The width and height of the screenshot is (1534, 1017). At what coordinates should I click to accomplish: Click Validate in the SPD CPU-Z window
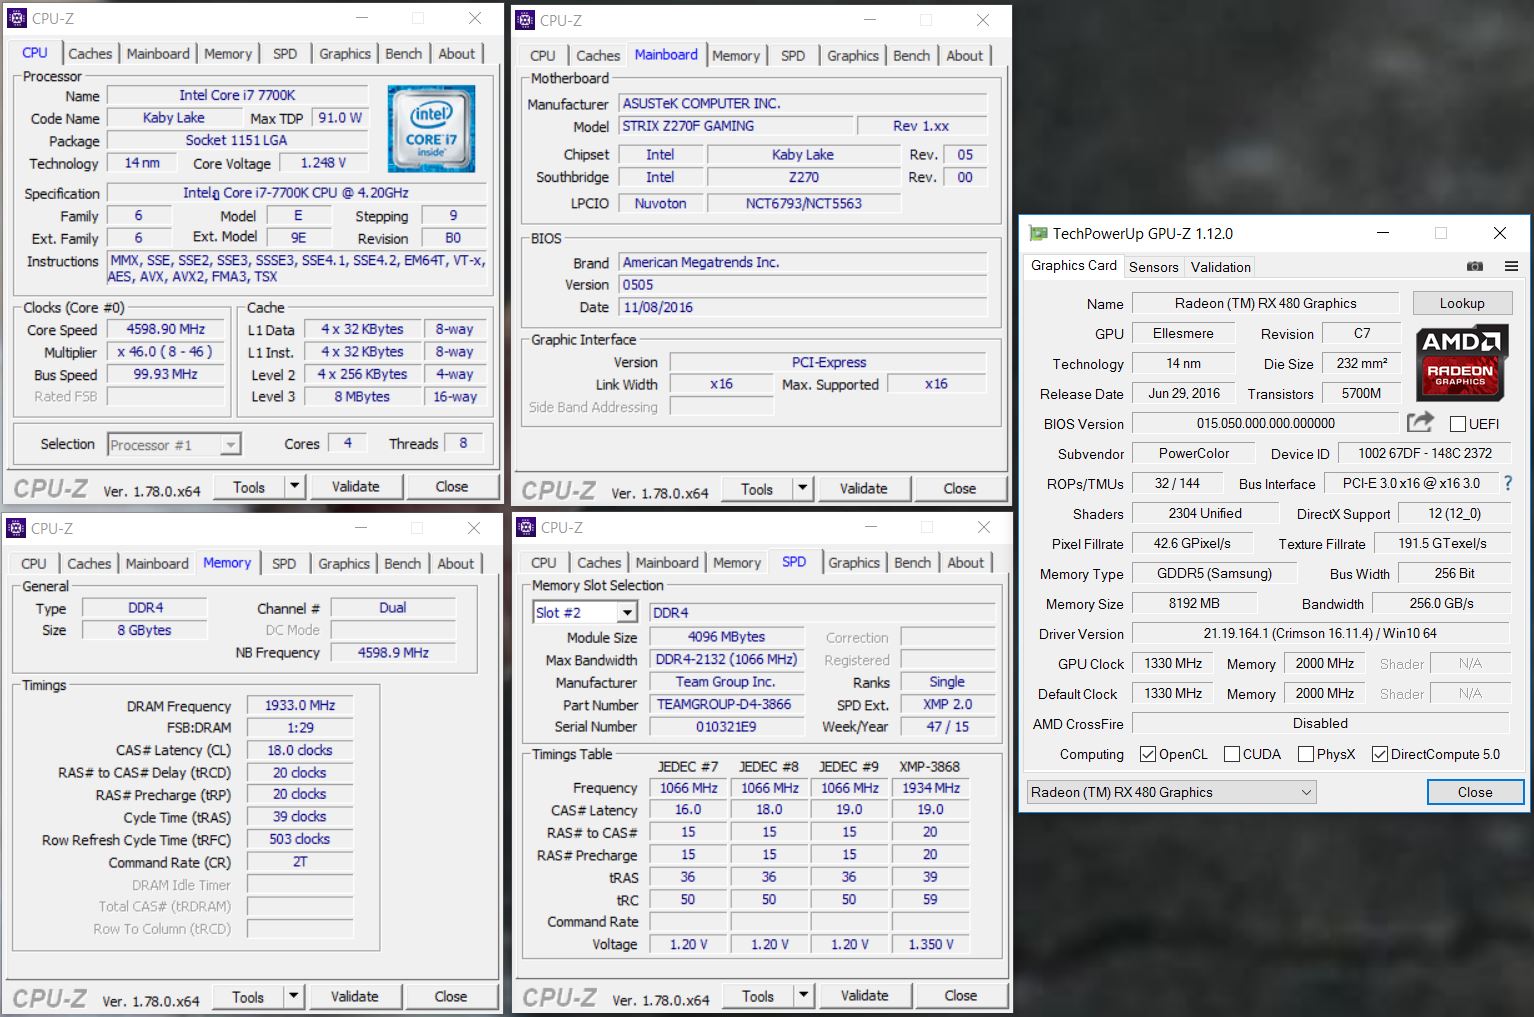[864, 996]
